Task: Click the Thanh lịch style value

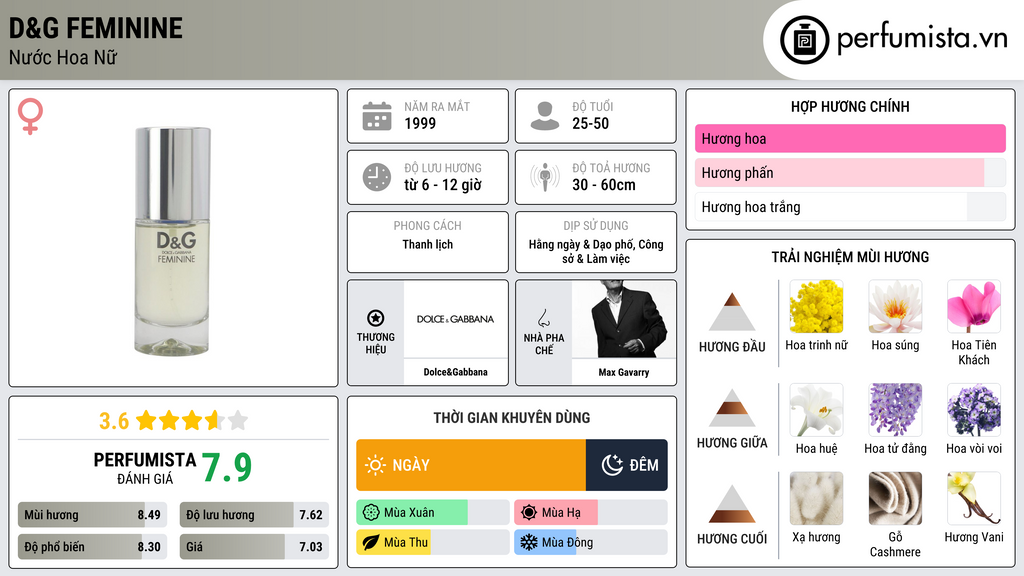Action: tap(428, 244)
